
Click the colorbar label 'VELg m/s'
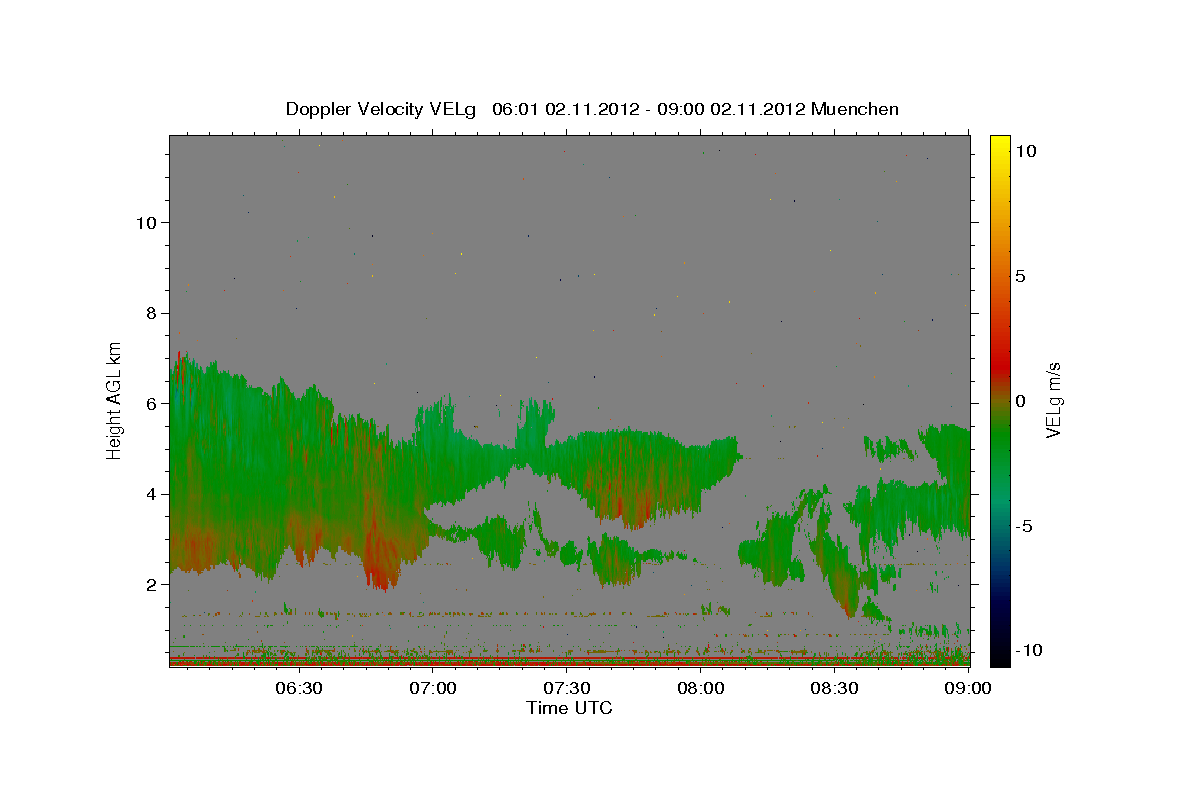(1054, 401)
